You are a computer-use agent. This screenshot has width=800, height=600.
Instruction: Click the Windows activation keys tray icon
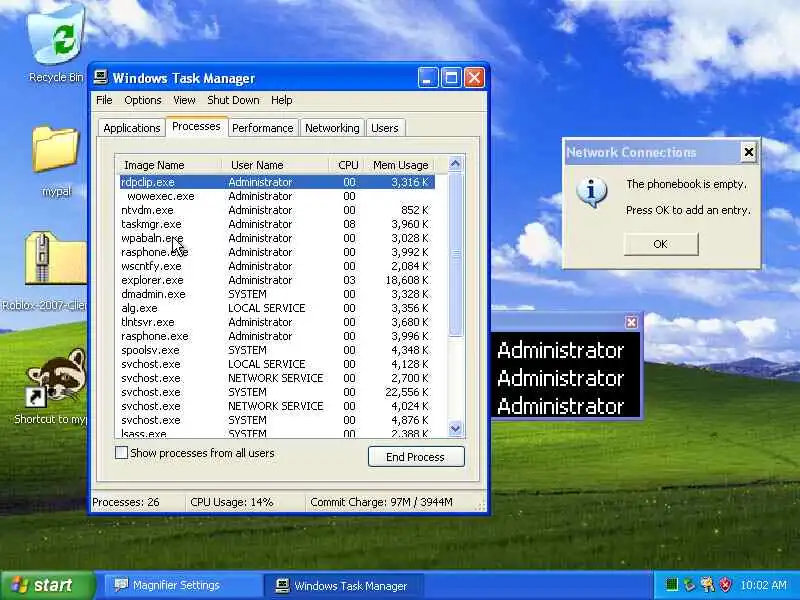point(707,585)
